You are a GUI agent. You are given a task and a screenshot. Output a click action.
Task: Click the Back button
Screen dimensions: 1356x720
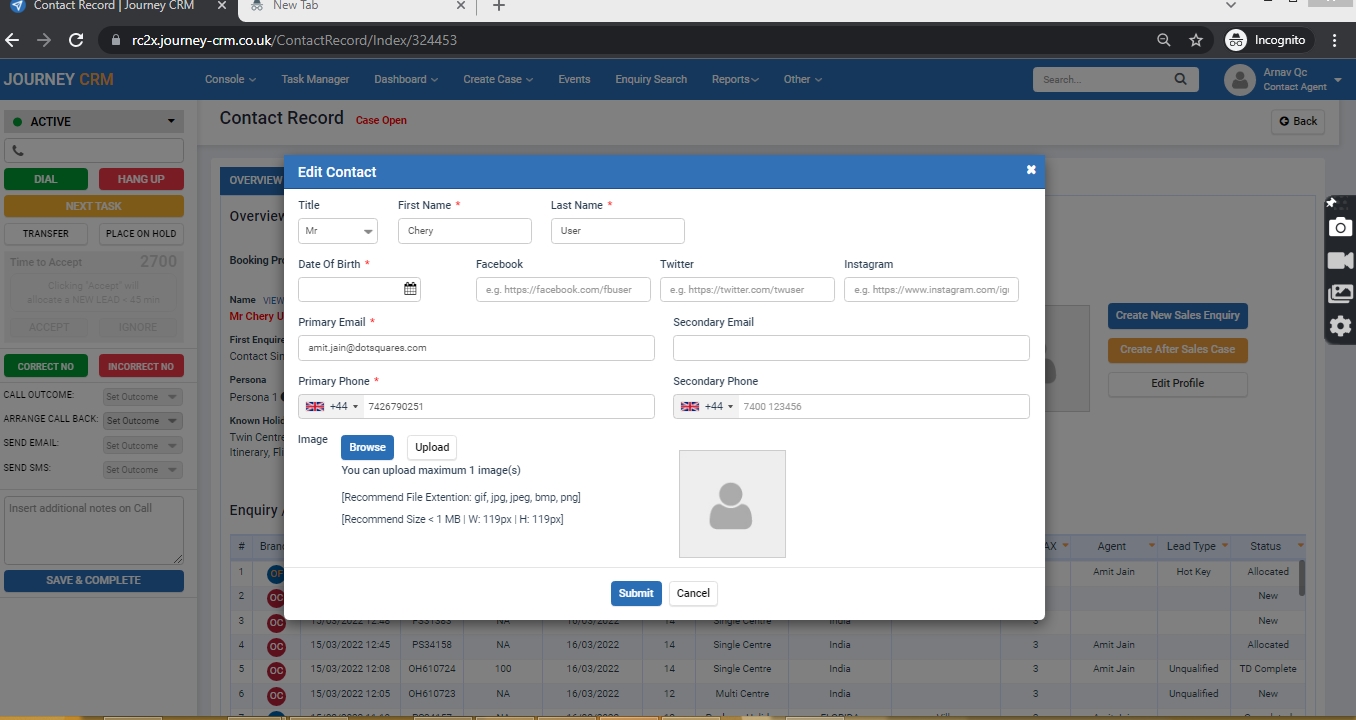pyautogui.click(x=1298, y=121)
